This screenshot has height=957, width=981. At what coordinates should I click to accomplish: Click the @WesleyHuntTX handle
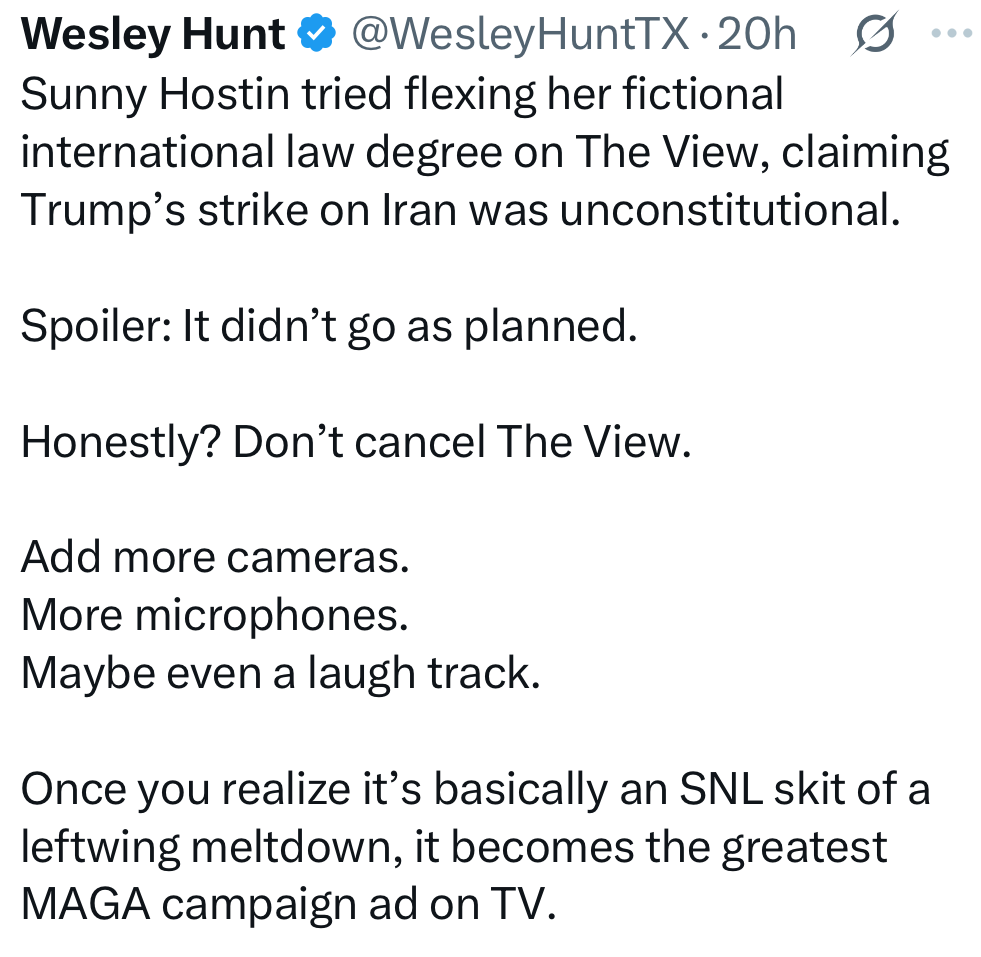tap(518, 35)
